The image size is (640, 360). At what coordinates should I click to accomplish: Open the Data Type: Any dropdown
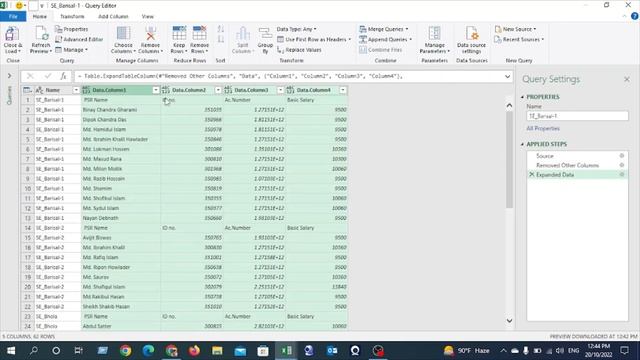pyautogui.click(x=296, y=29)
